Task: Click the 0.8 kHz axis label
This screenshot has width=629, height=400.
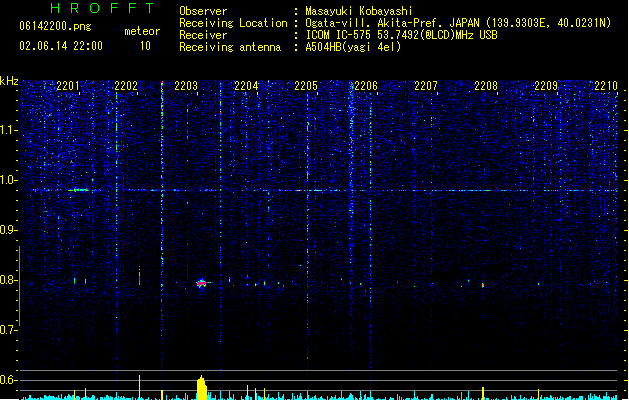Action: [8, 280]
